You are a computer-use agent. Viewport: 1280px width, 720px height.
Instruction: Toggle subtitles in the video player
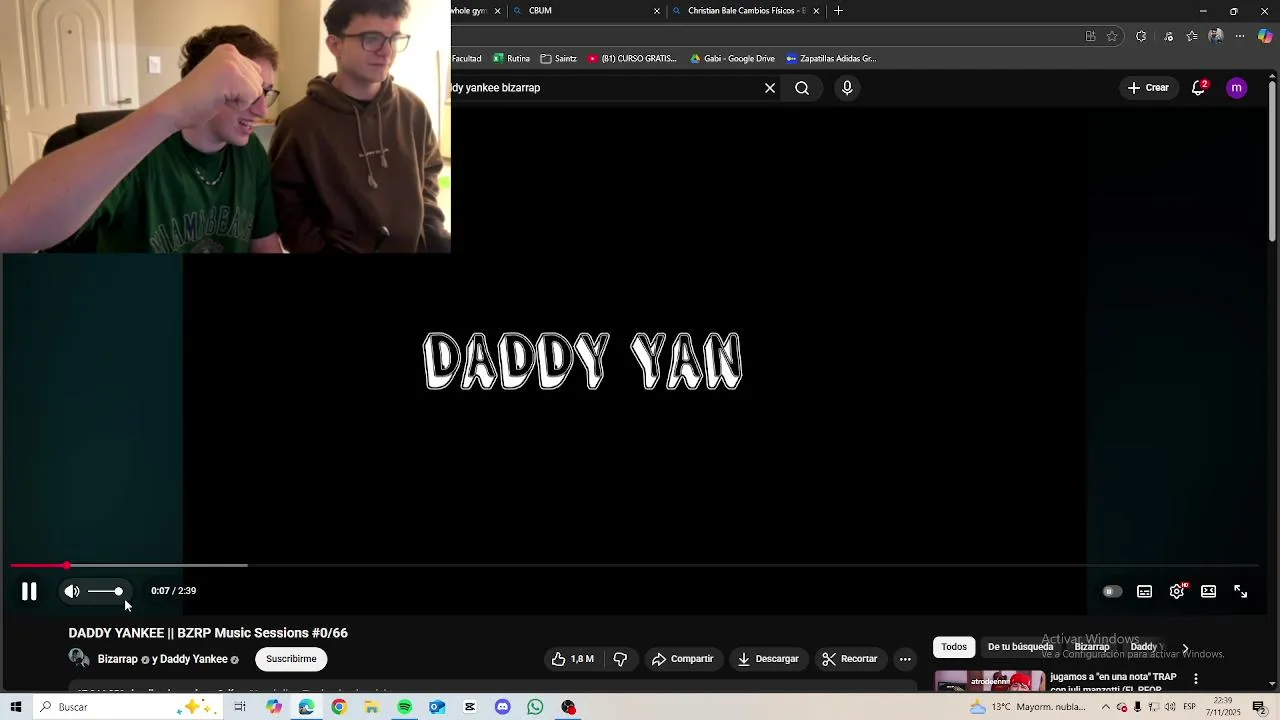point(1145,592)
